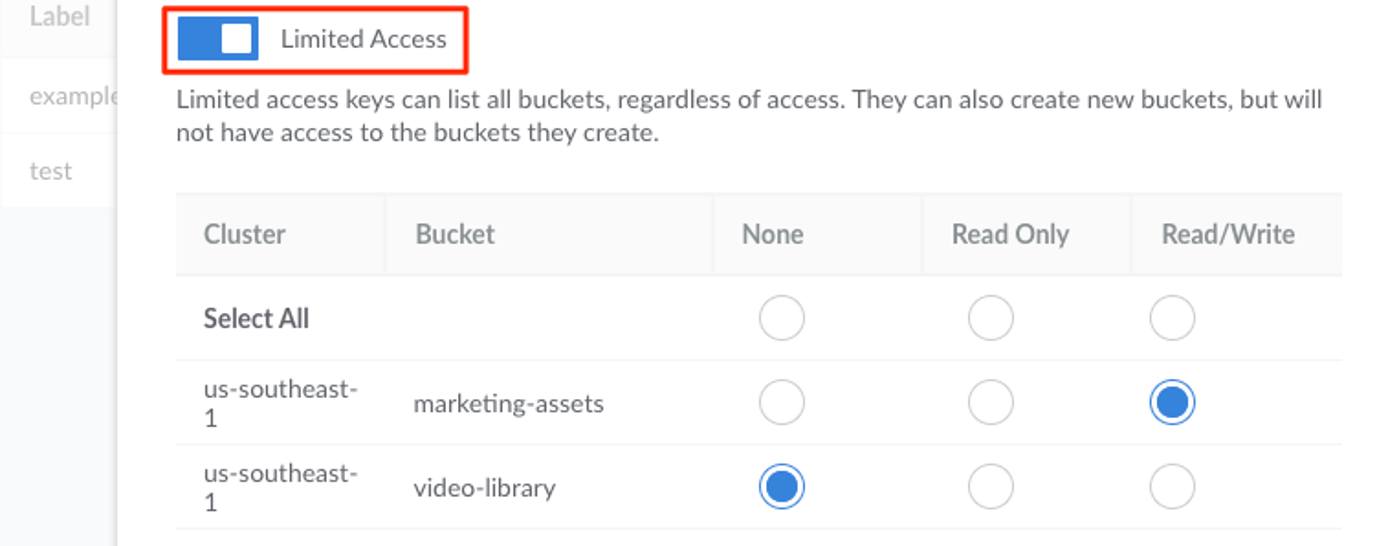Click the Read/Write column header
This screenshot has height=546, width=1388.
point(1228,235)
